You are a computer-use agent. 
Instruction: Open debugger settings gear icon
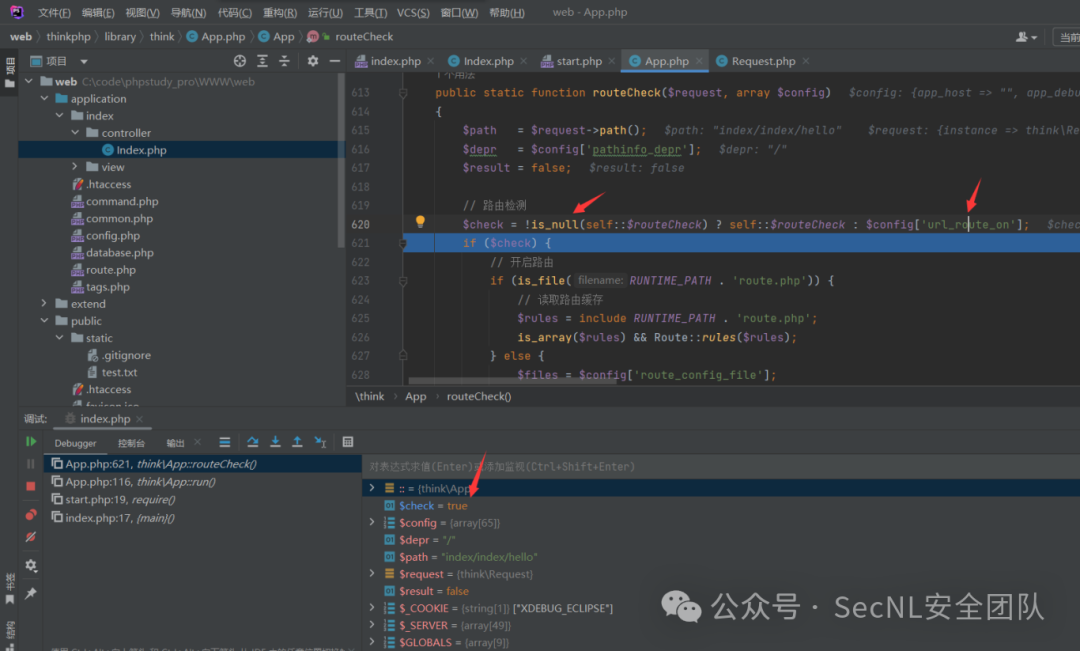[30, 566]
